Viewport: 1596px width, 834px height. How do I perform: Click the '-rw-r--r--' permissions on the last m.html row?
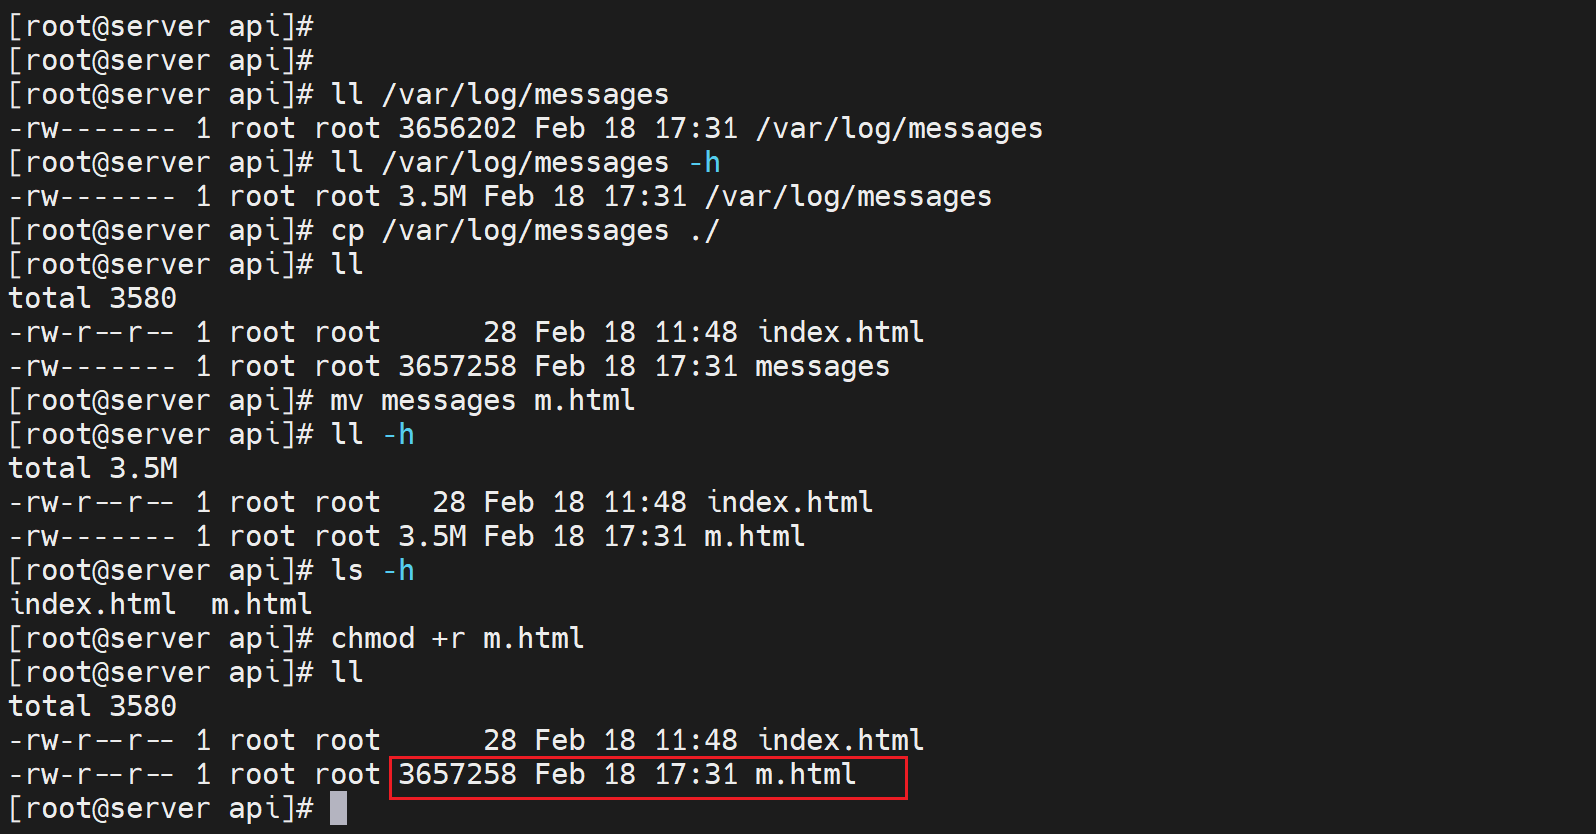[91, 774]
